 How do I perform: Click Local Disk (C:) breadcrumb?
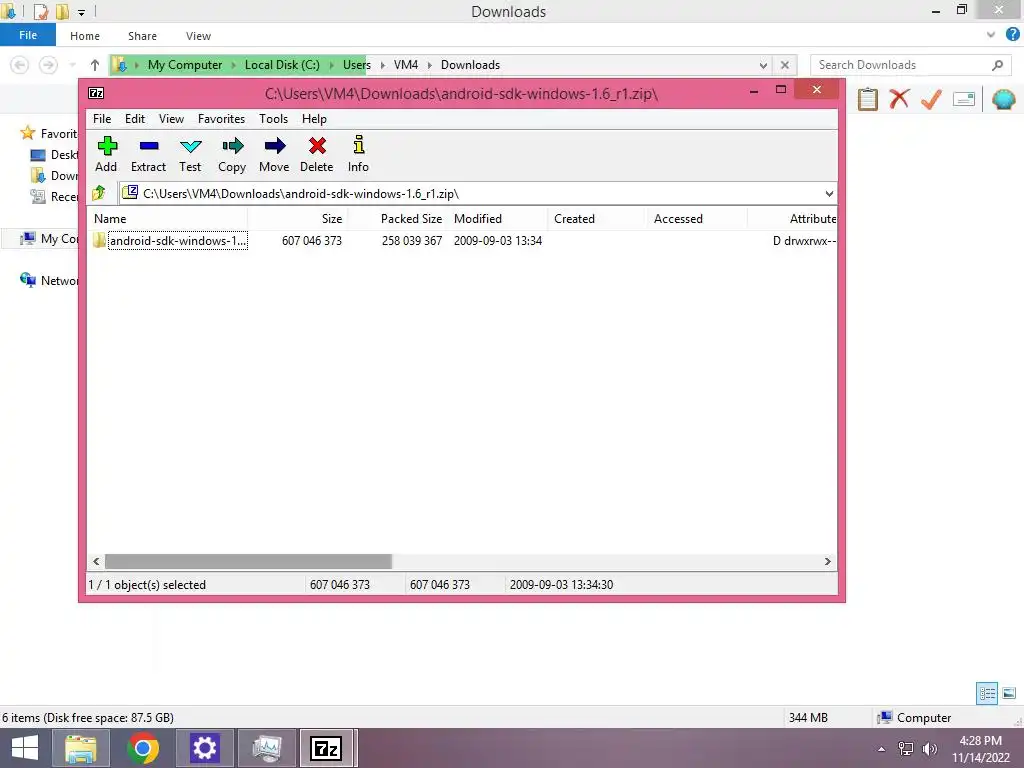point(282,65)
